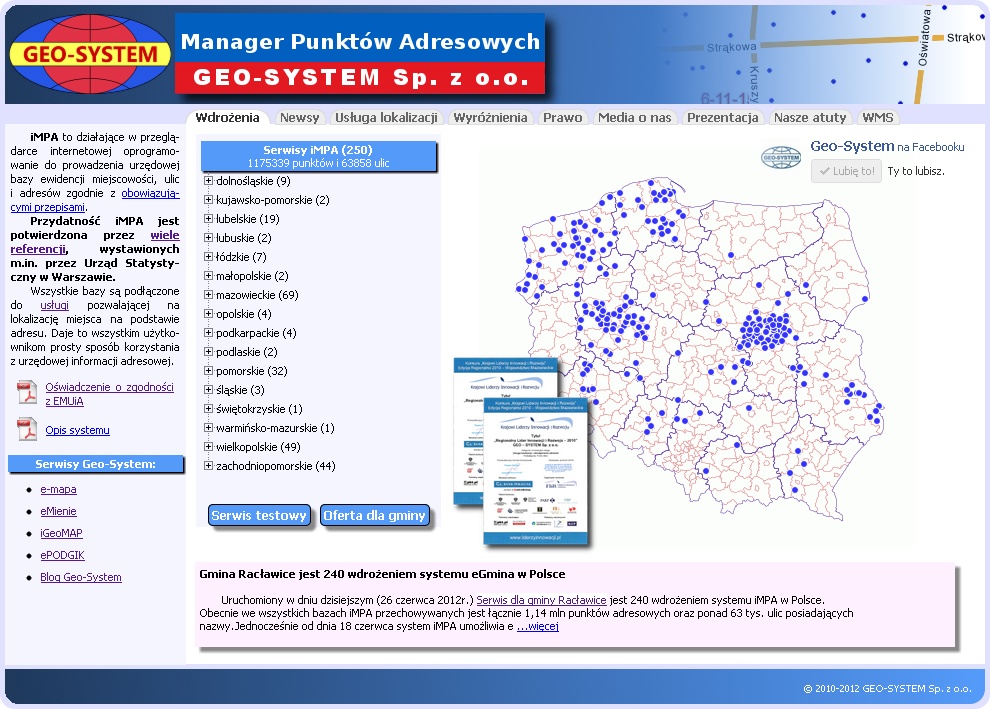Viewport: 990px width, 709px height.
Task: Click the dolnośląskie (9) region label
Action: pos(253,181)
